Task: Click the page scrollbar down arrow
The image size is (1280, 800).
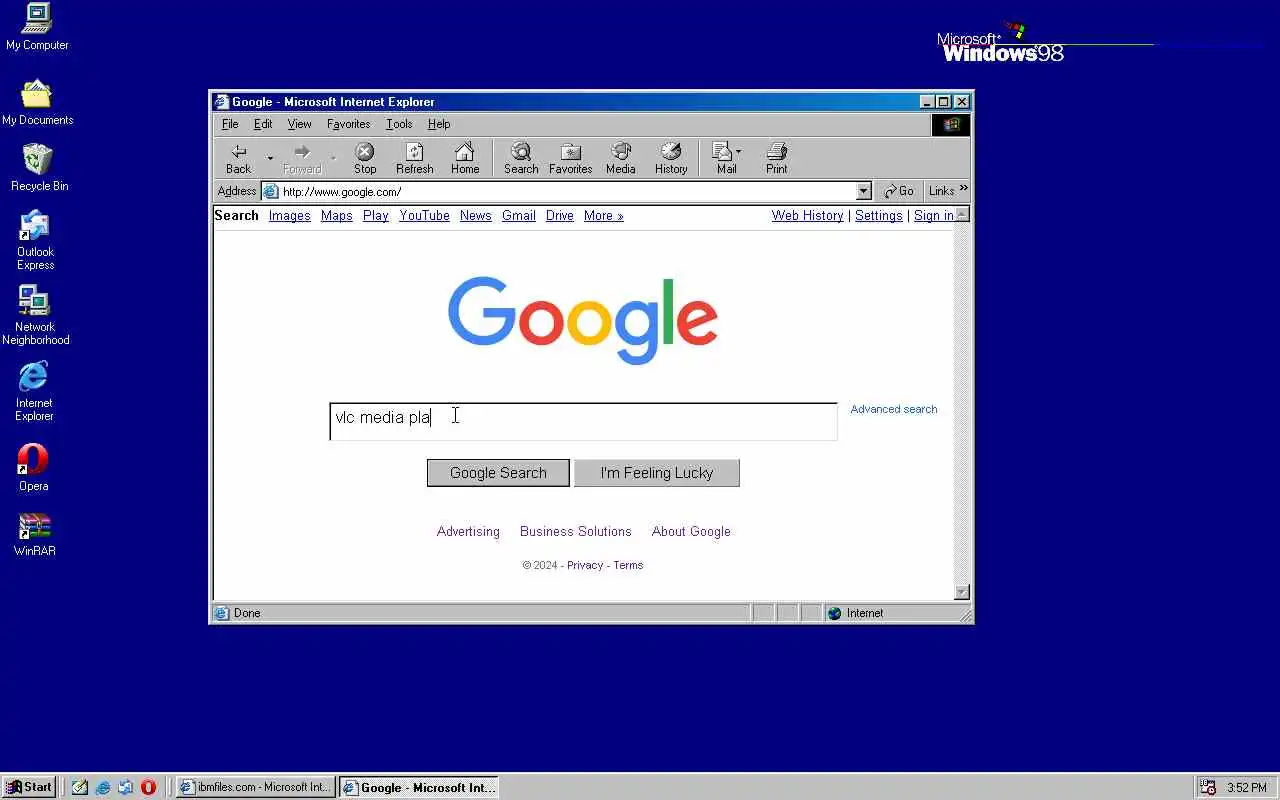Action: [962, 592]
